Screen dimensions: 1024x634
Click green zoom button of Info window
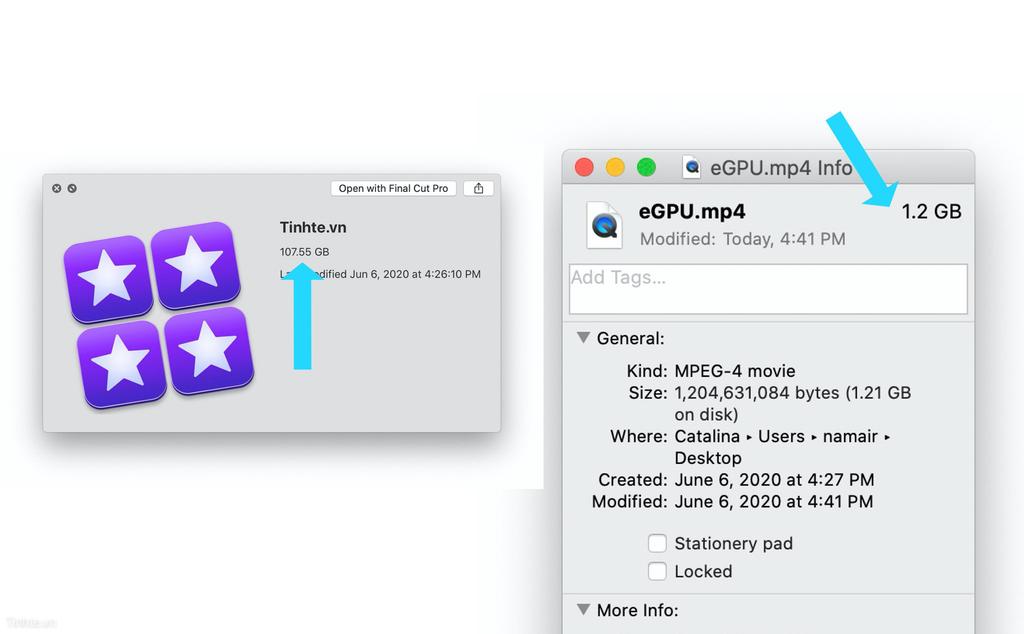click(x=647, y=167)
